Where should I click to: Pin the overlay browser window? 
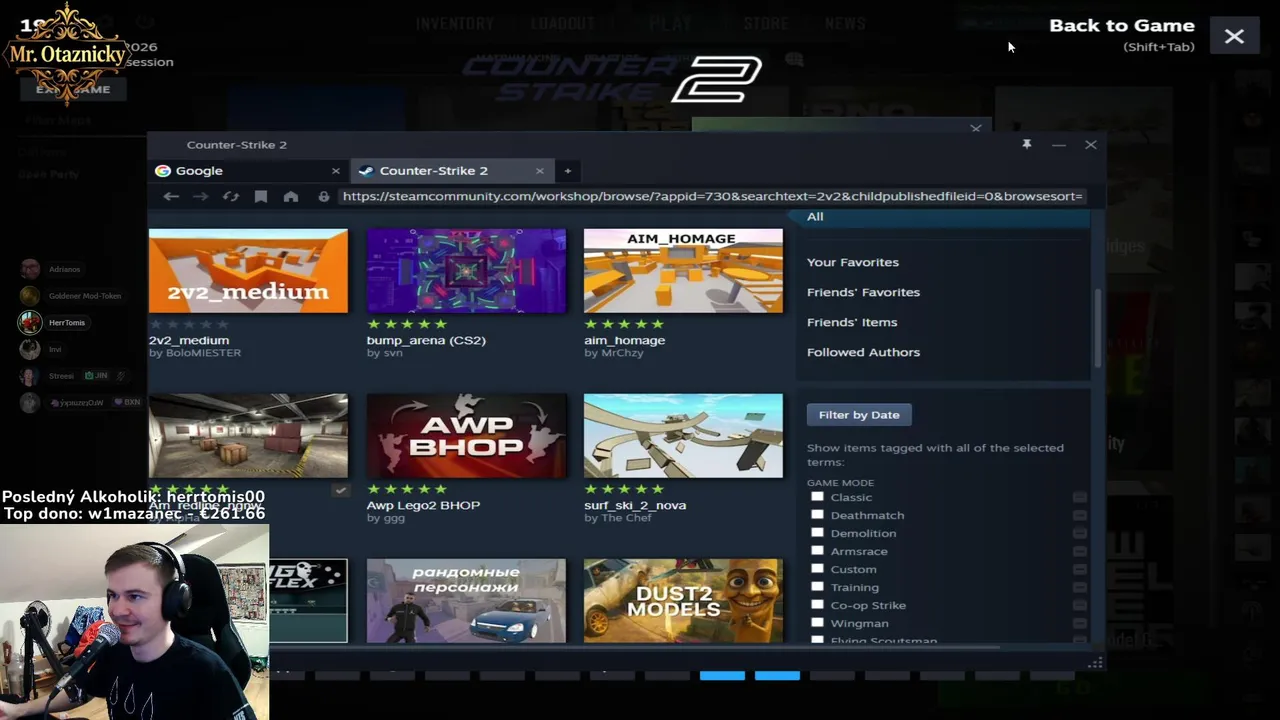point(1027,145)
